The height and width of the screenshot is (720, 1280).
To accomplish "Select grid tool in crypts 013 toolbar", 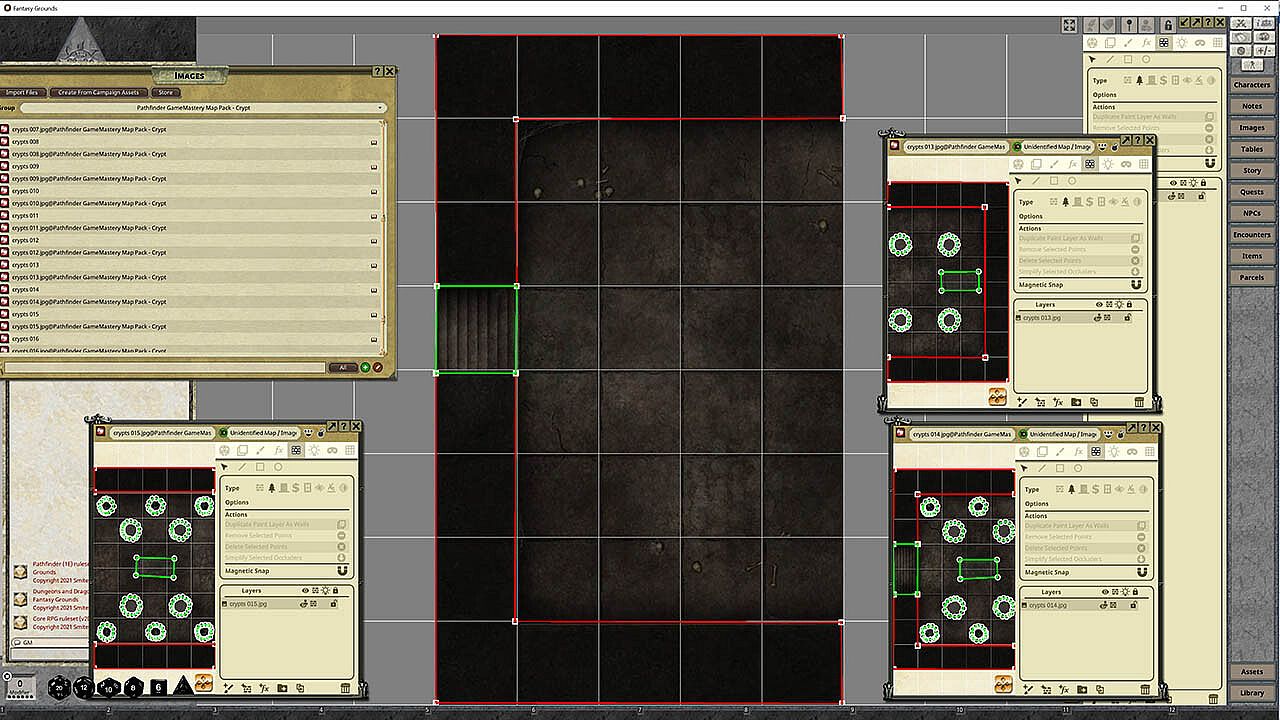I will [1144, 164].
